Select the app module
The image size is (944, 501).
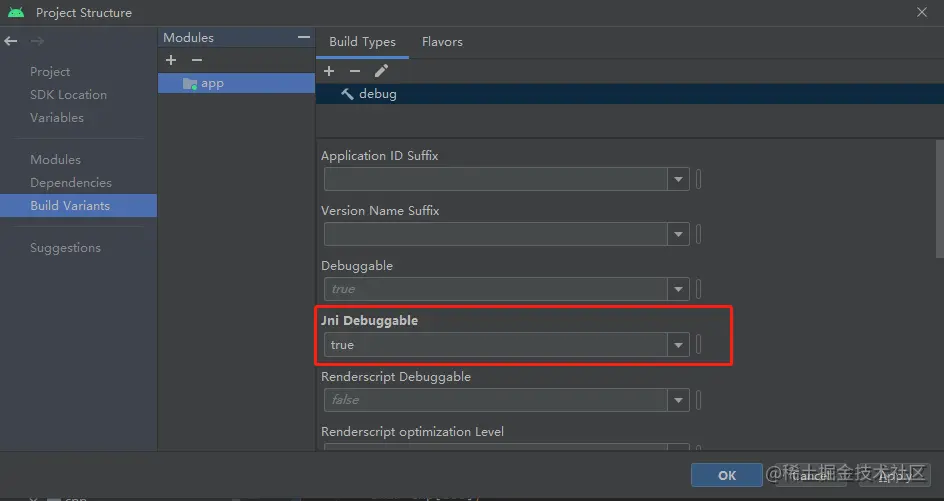(x=212, y=83)
